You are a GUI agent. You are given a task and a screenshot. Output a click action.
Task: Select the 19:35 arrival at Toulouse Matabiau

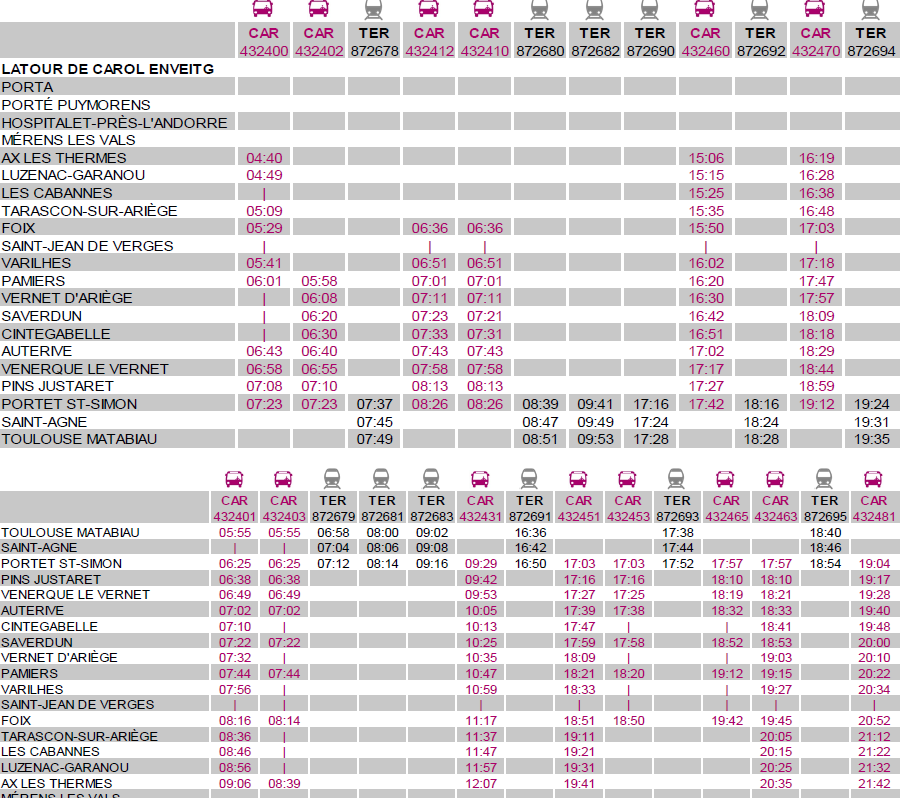click(871, 439)
